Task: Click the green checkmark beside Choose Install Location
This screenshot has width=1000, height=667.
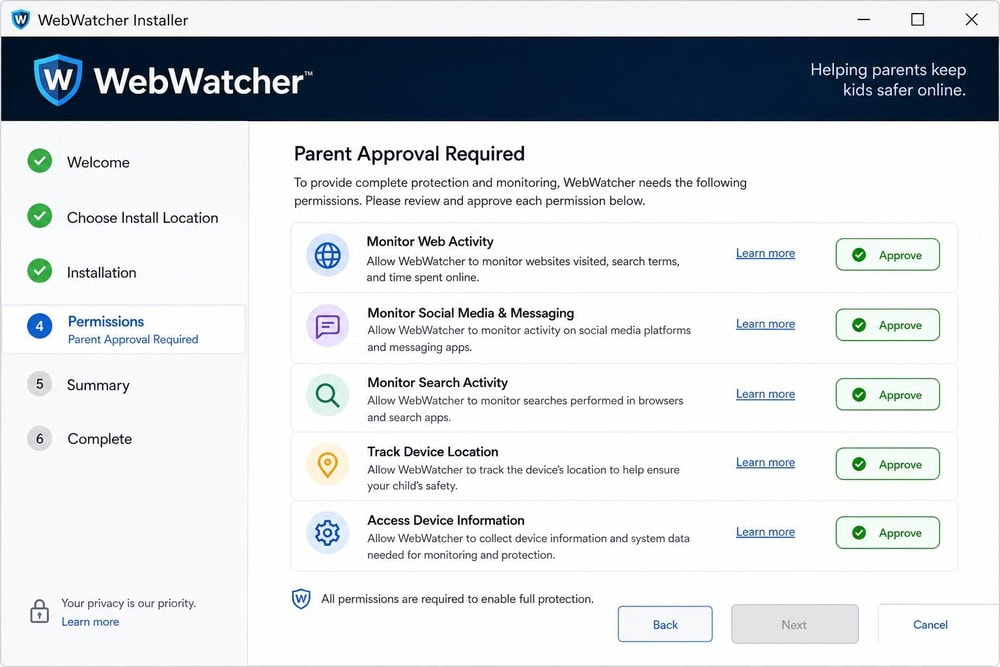Action: tap(40, 216)
